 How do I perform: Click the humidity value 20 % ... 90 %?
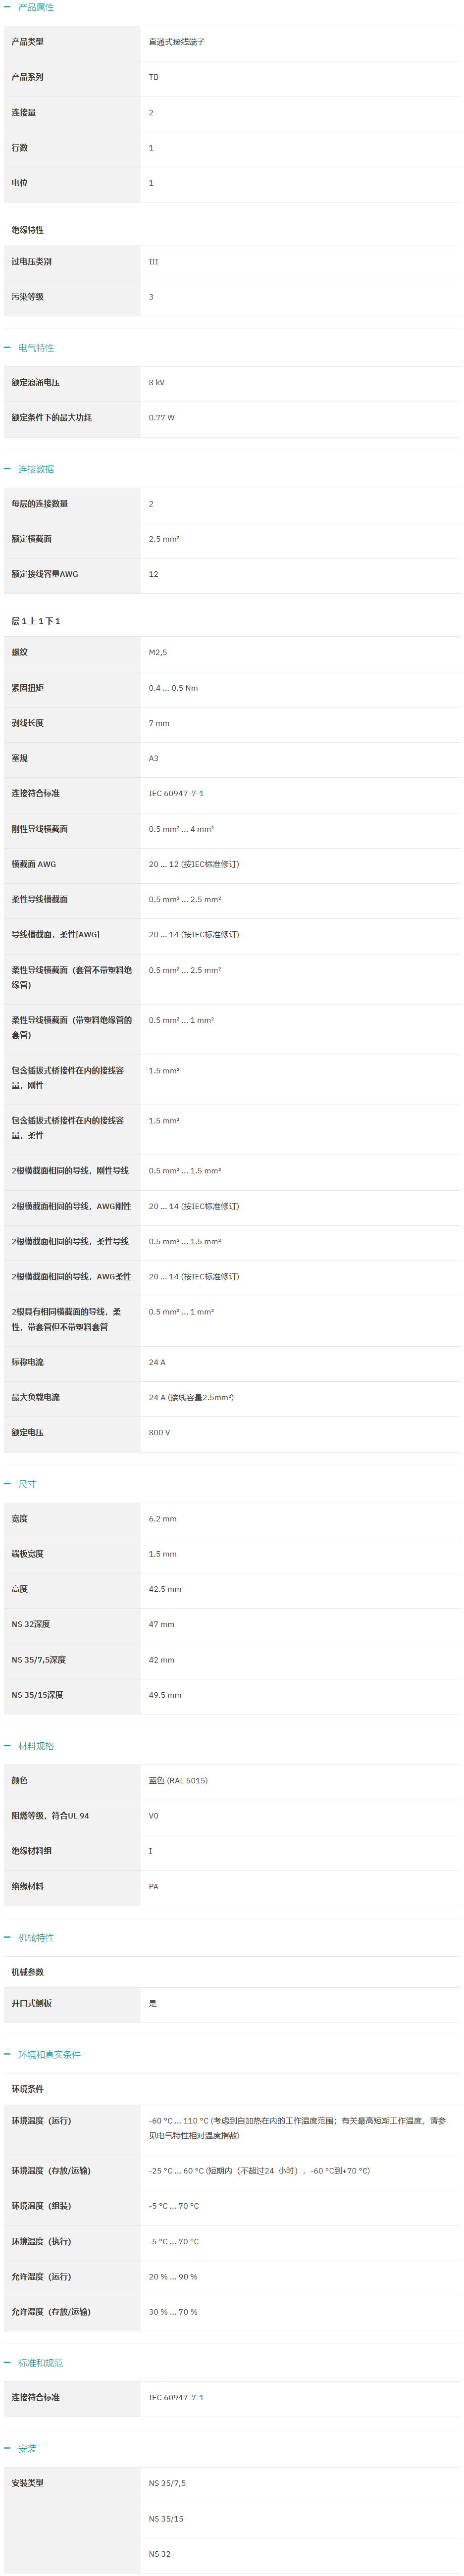point(174,2277)
